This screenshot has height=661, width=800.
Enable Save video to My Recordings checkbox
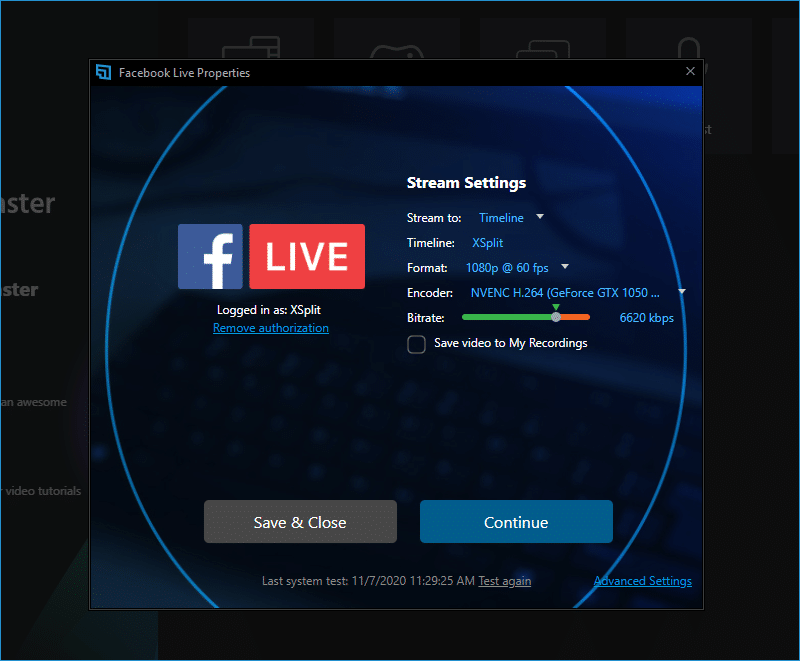click(x=416, y=344)
